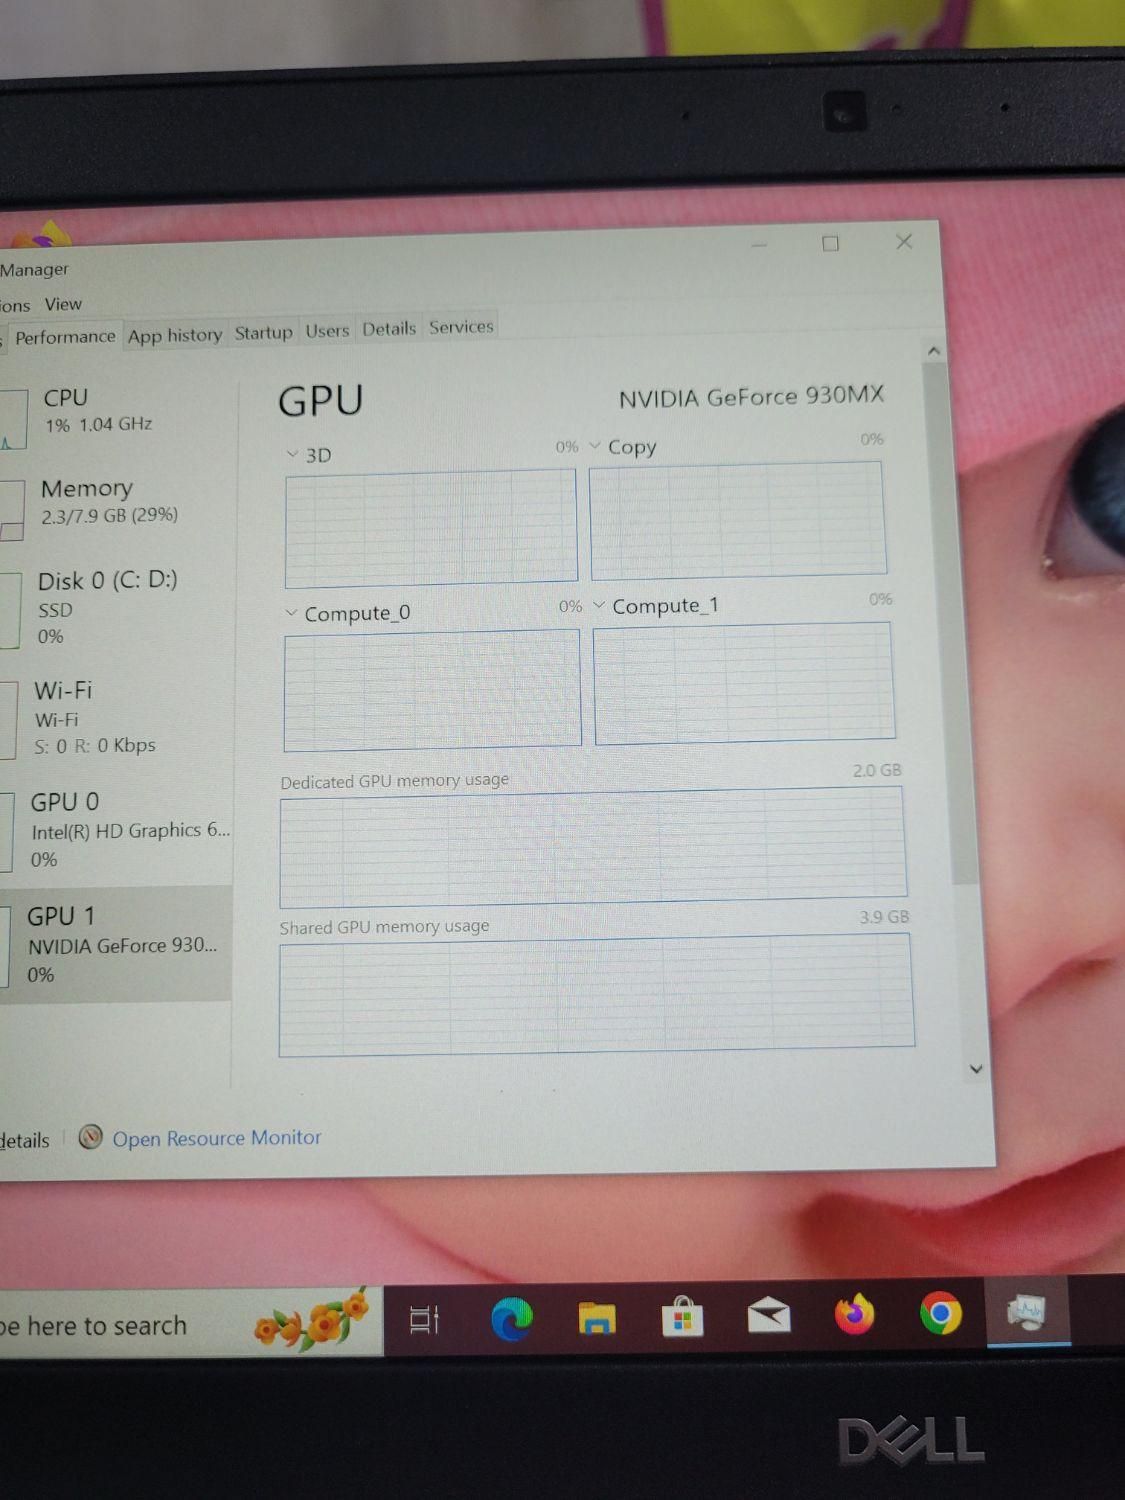Click the NVIDIA GeForce 930MX title text

tap(751, 396)
